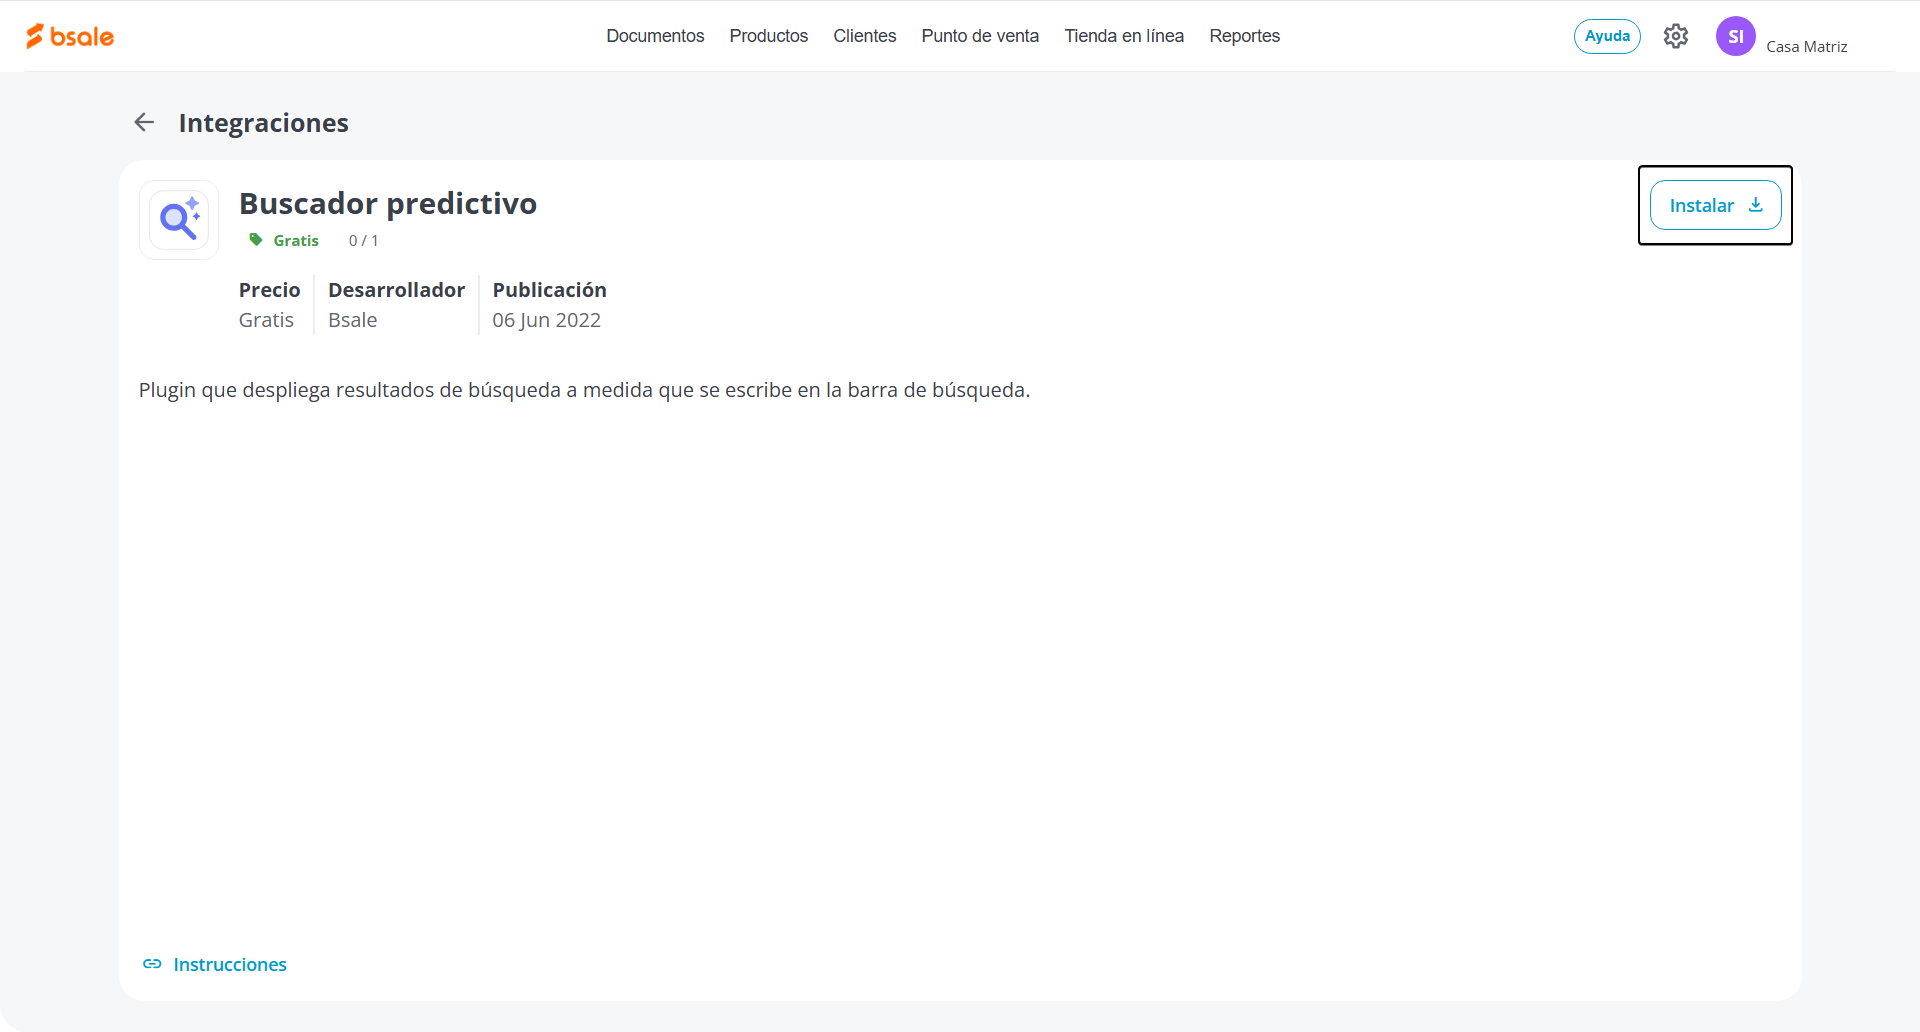This screenshot has width=1920, height=1032.
Task: Open the Documentos menu
Action: click(x=655, y=36)
